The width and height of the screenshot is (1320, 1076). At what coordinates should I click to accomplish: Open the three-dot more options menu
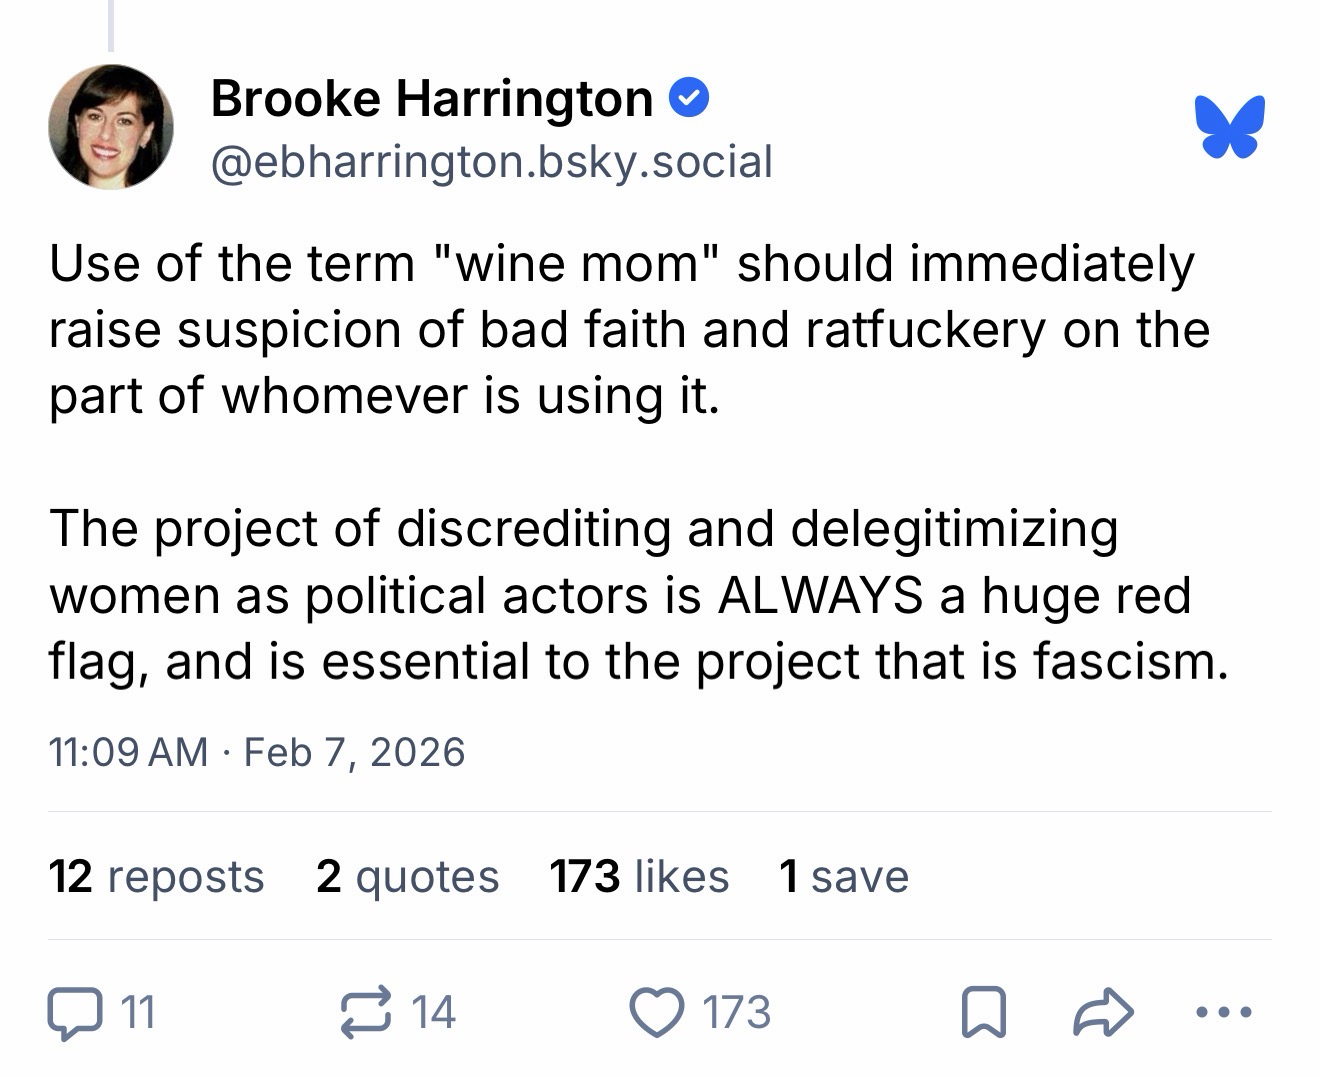pos(1223,1012)
